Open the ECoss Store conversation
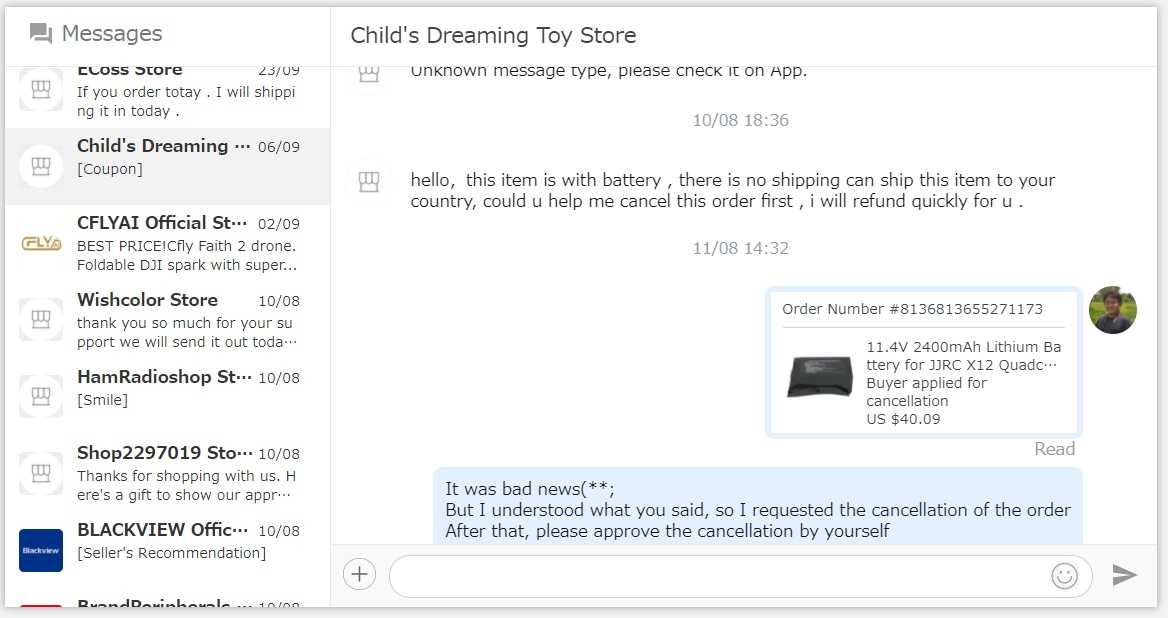The height and width of the screenshot is (618, 1168). [186, 91]
